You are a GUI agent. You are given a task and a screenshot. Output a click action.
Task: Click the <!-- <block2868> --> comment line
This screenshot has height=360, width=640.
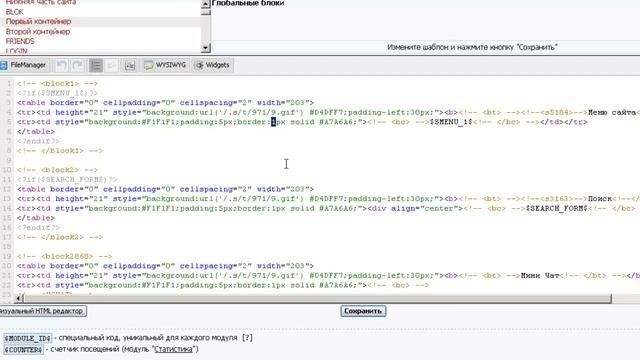[64, 257]
